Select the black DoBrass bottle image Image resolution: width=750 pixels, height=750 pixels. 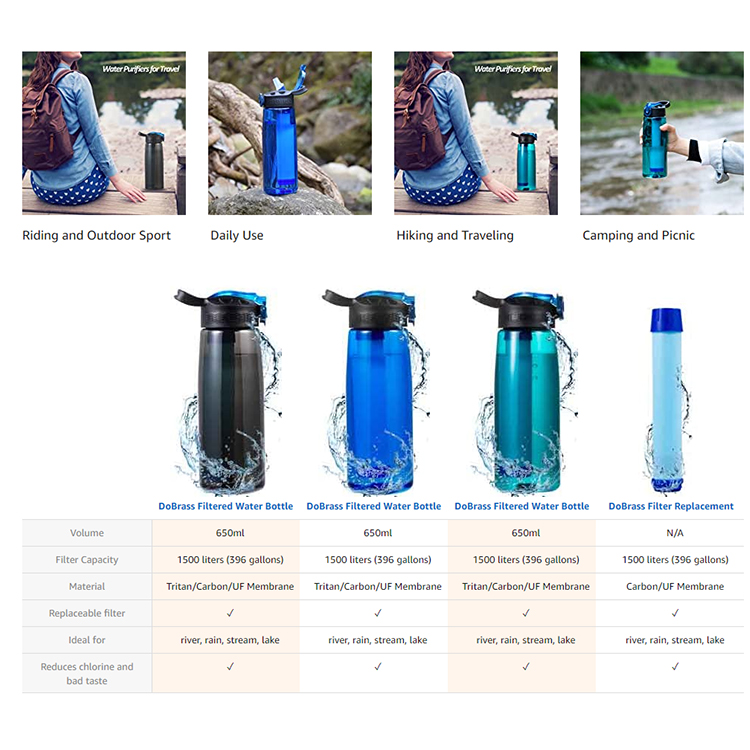(229, 391)
